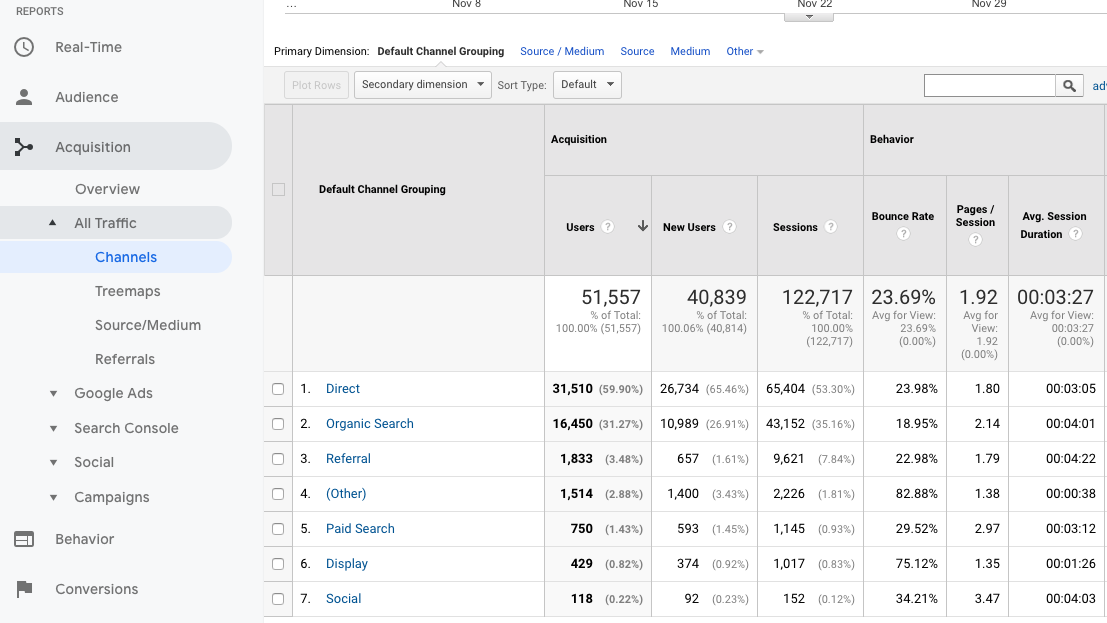Sort by the Sessions column header

795,227
